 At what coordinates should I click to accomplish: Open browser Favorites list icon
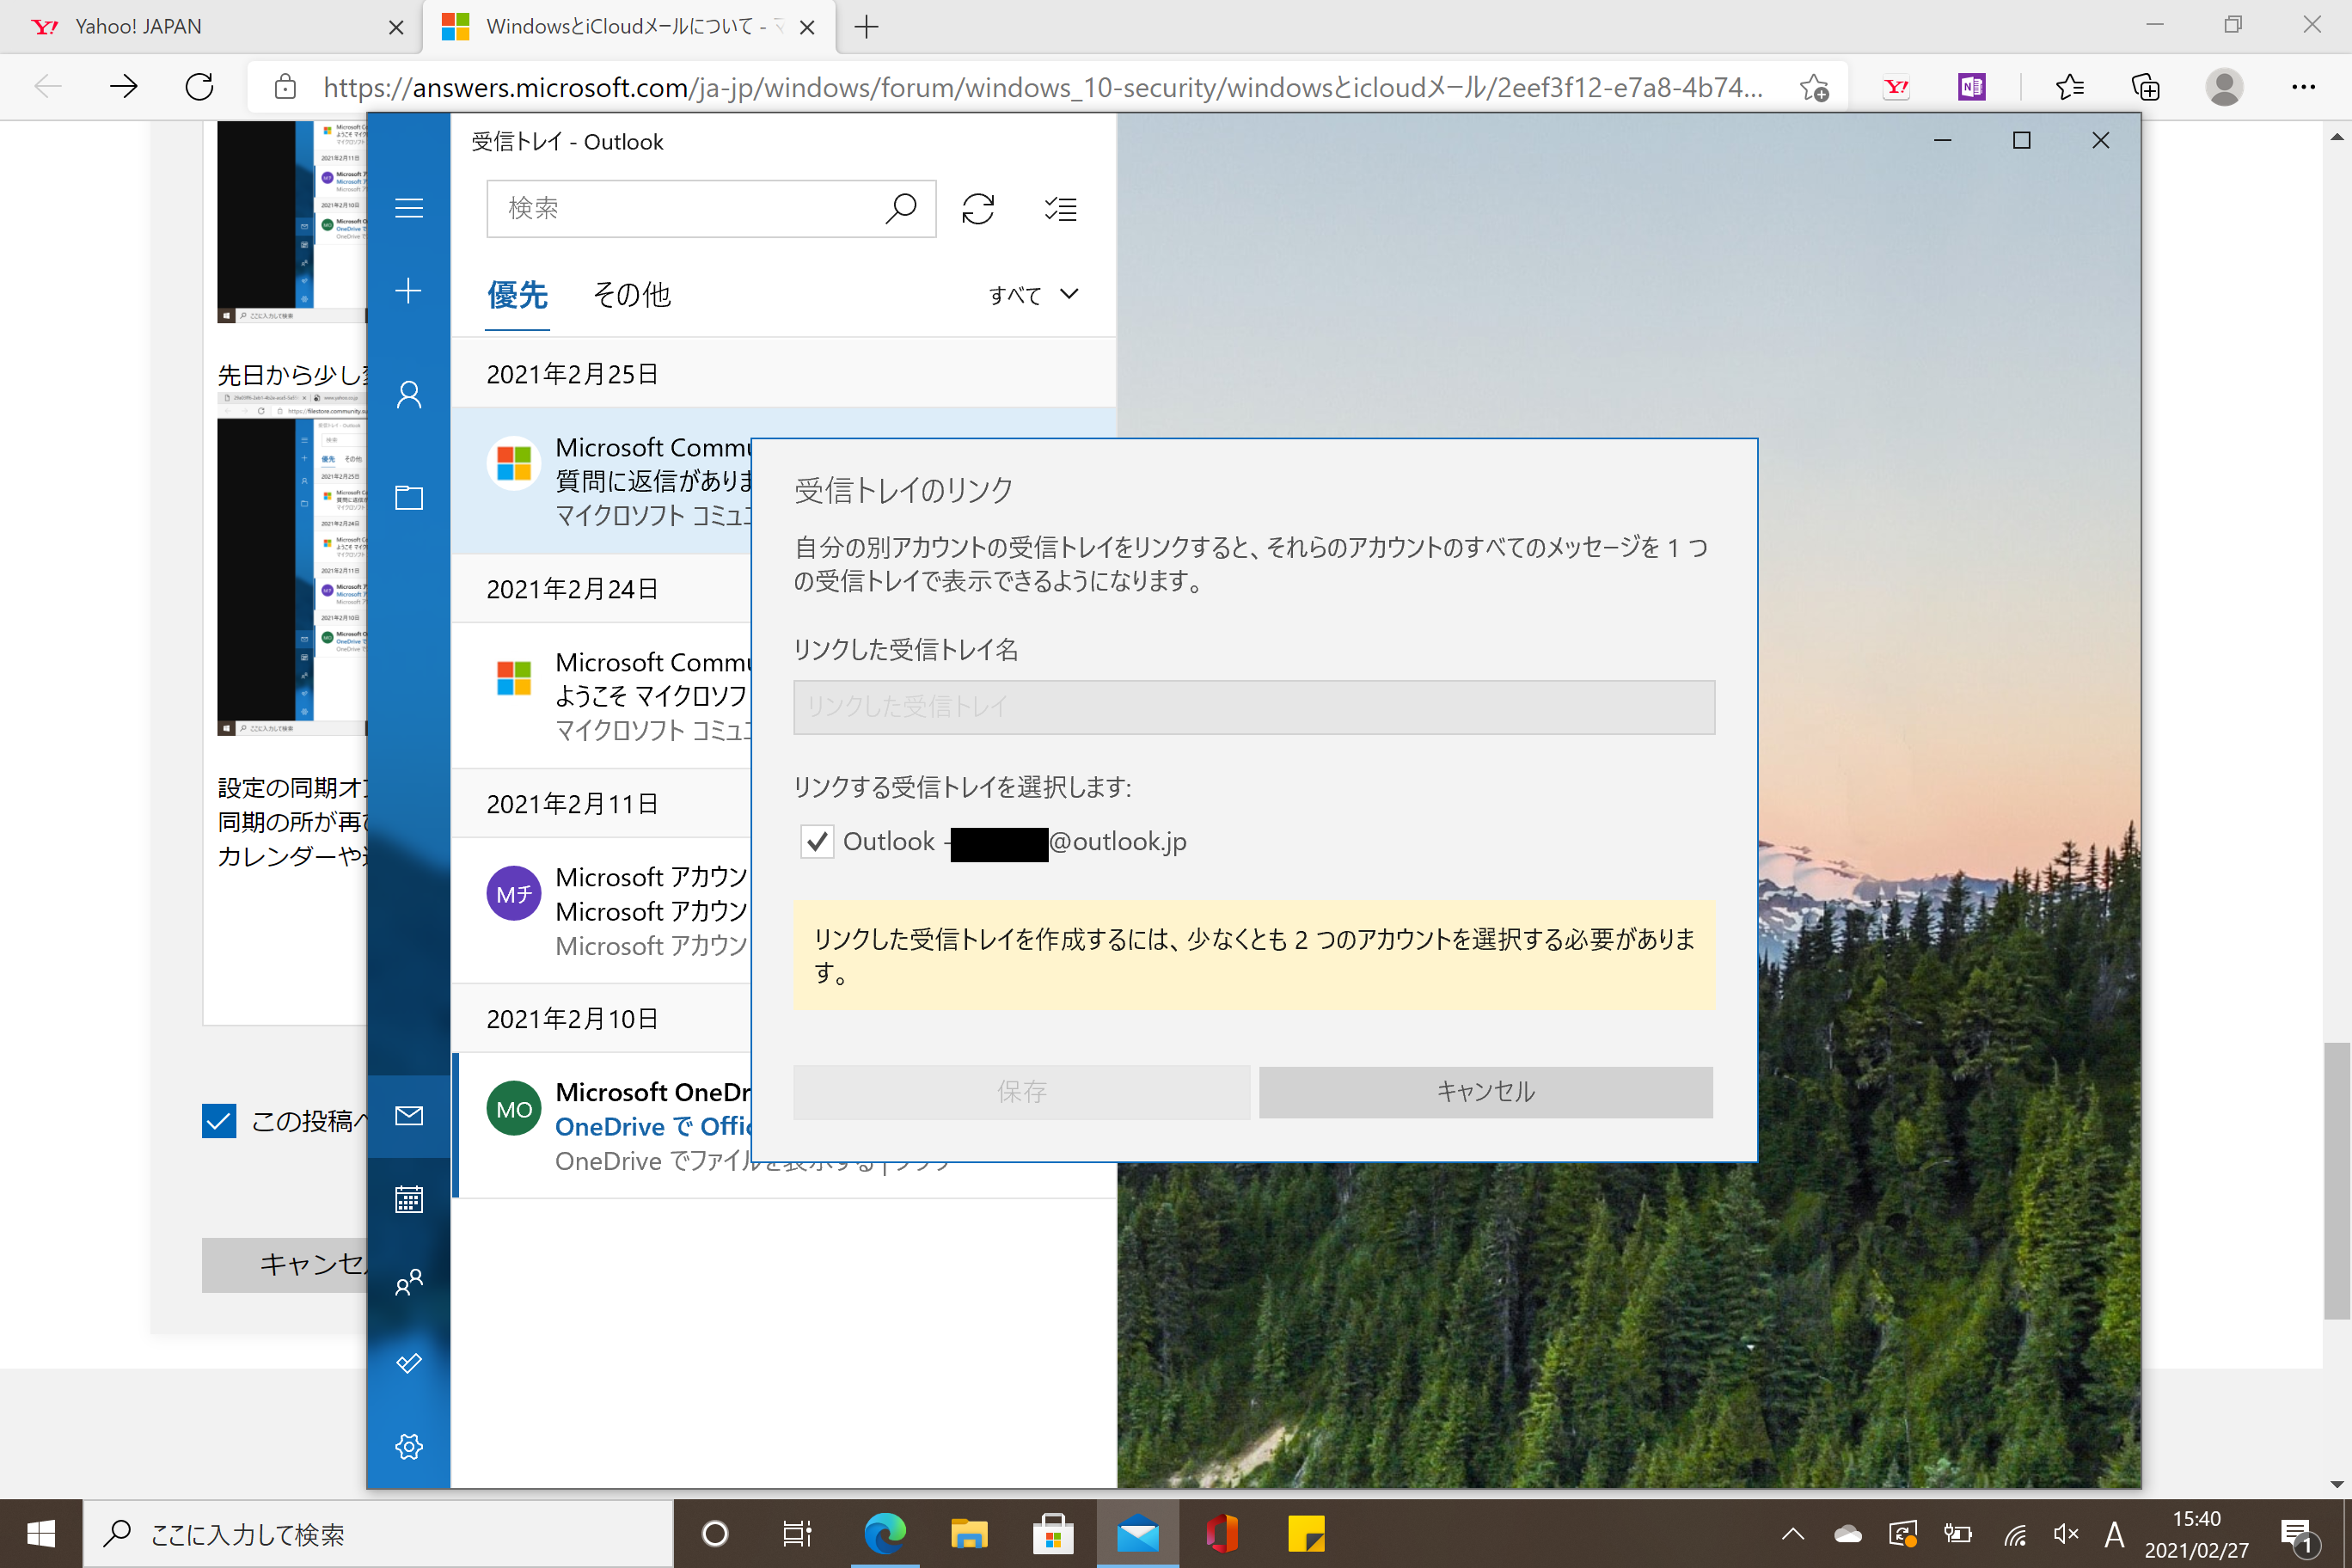[x=2069, y=88]
